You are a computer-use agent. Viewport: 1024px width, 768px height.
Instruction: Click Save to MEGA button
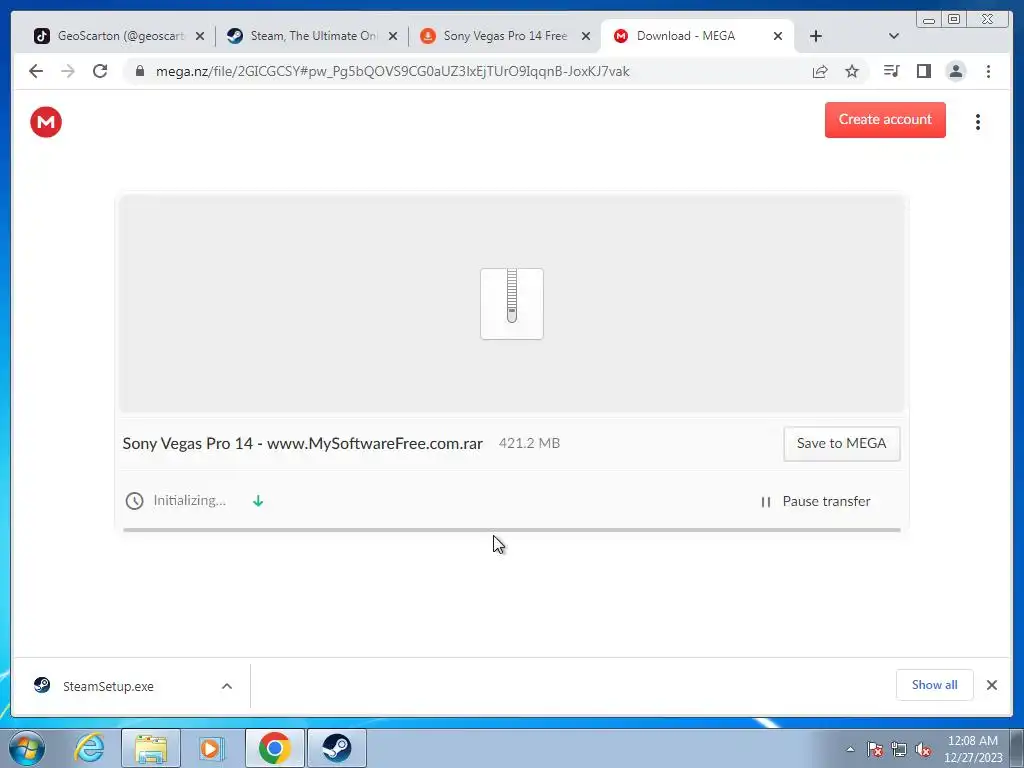[x=841, y=443]
